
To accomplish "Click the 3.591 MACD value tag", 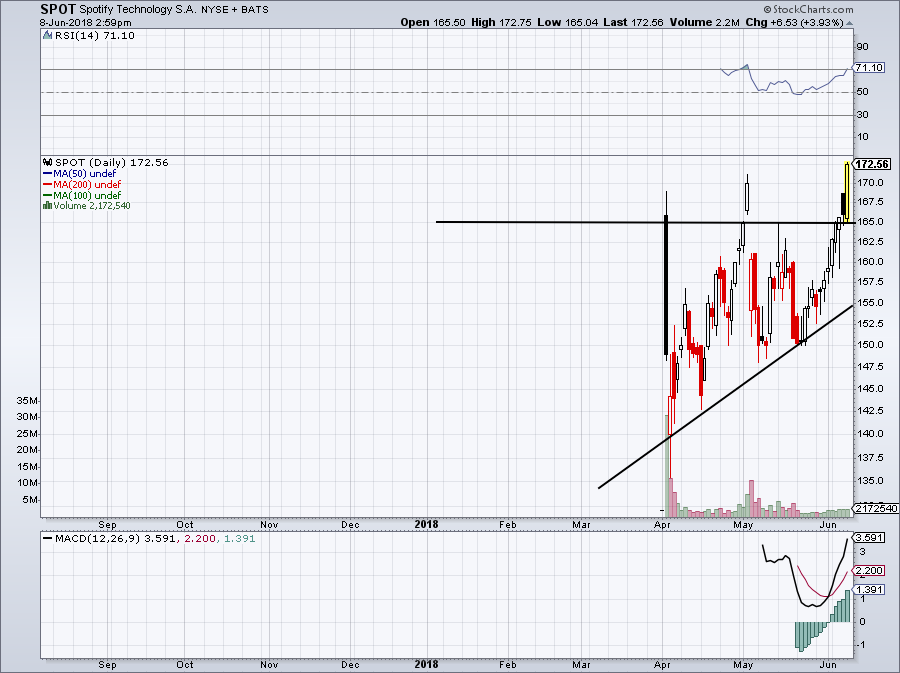I will (870, 538).
